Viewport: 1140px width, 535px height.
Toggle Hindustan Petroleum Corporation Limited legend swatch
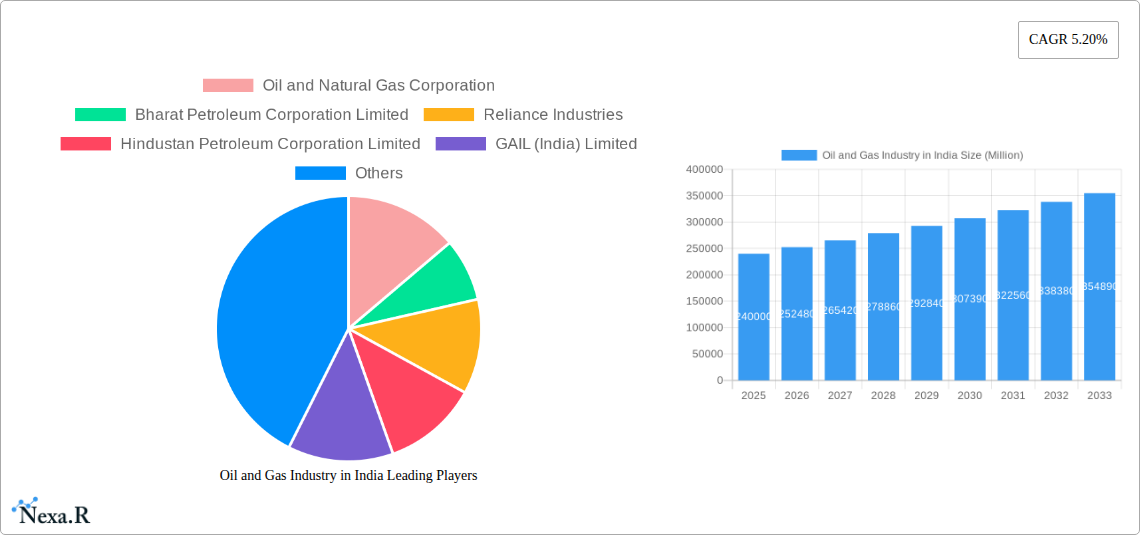(x=86, y=143)
